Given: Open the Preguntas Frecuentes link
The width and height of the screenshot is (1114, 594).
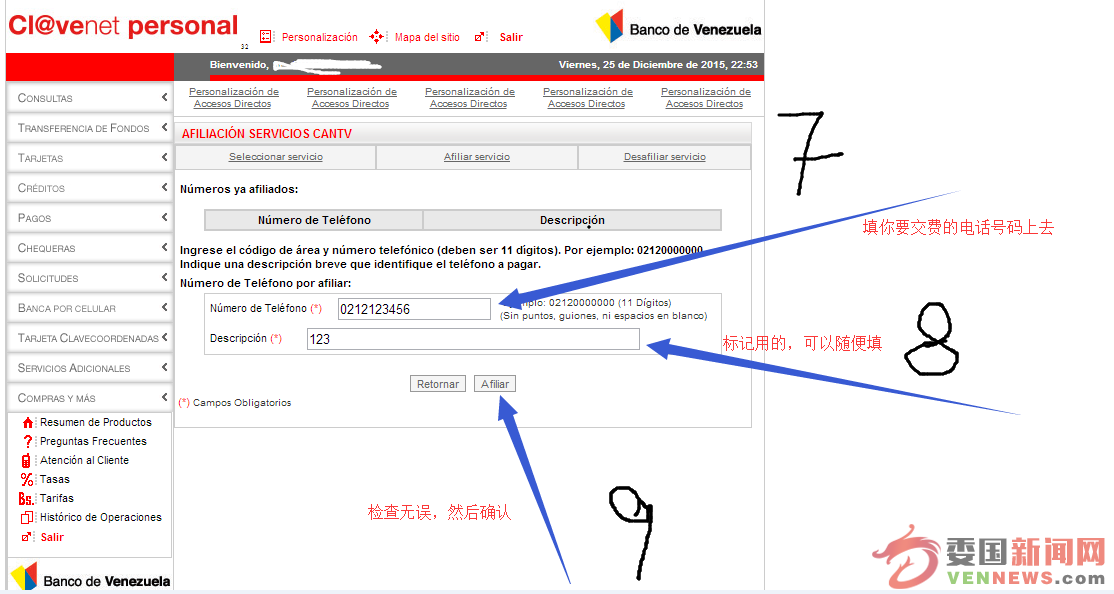Looking at the screenshot, I should [93, 441].
